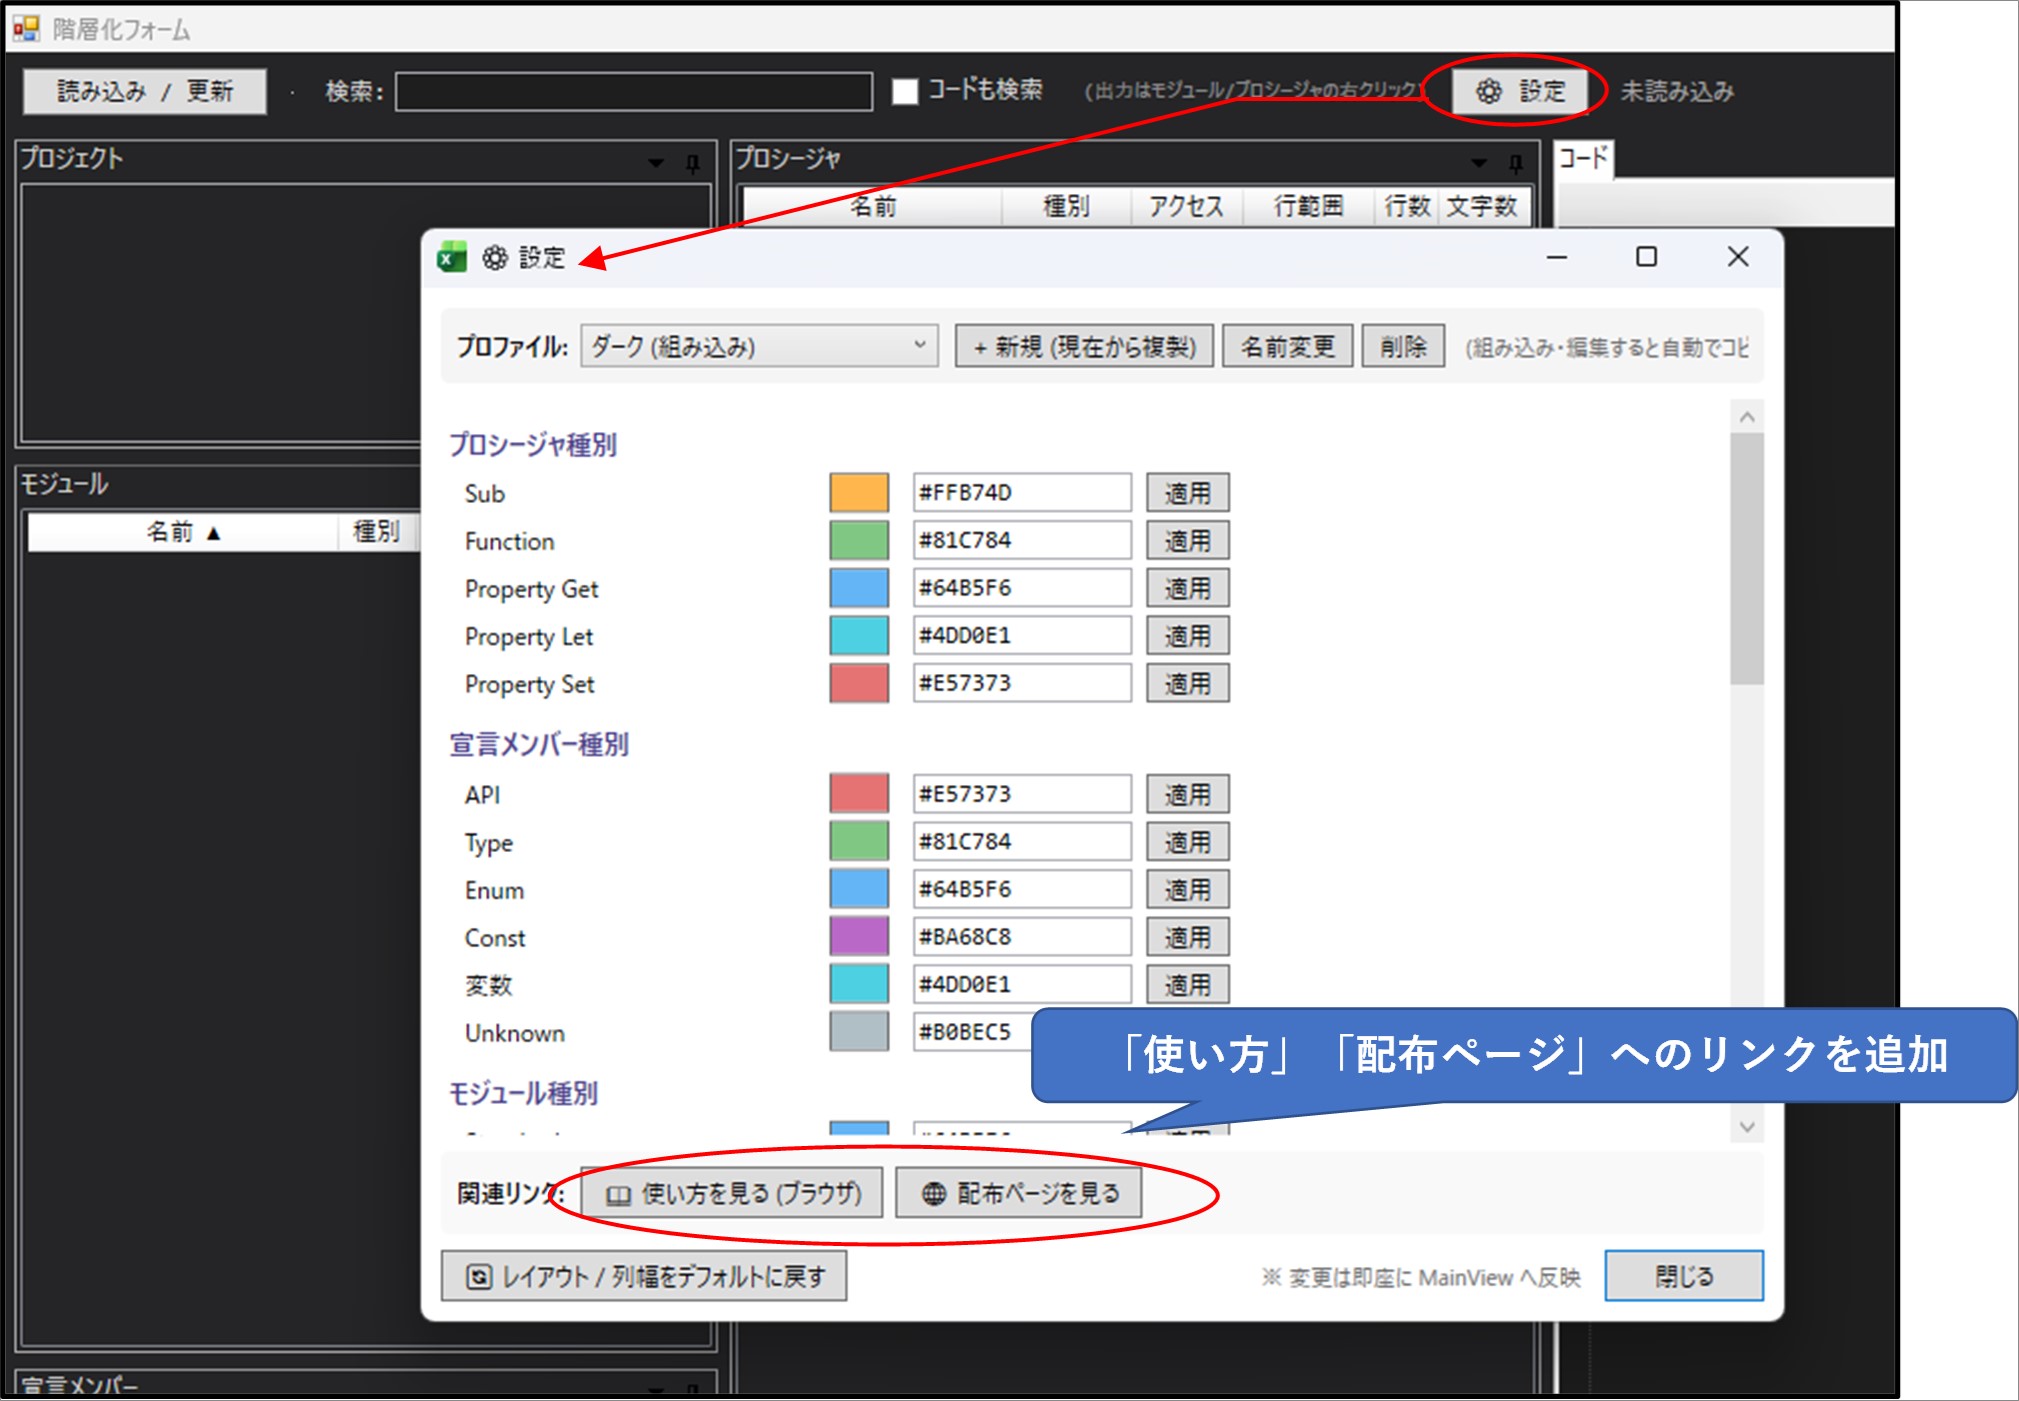The height and width of the screenshot is (1401, 2019).
Task: Pick the Property Let color swatch
Action: pos(859,636)
